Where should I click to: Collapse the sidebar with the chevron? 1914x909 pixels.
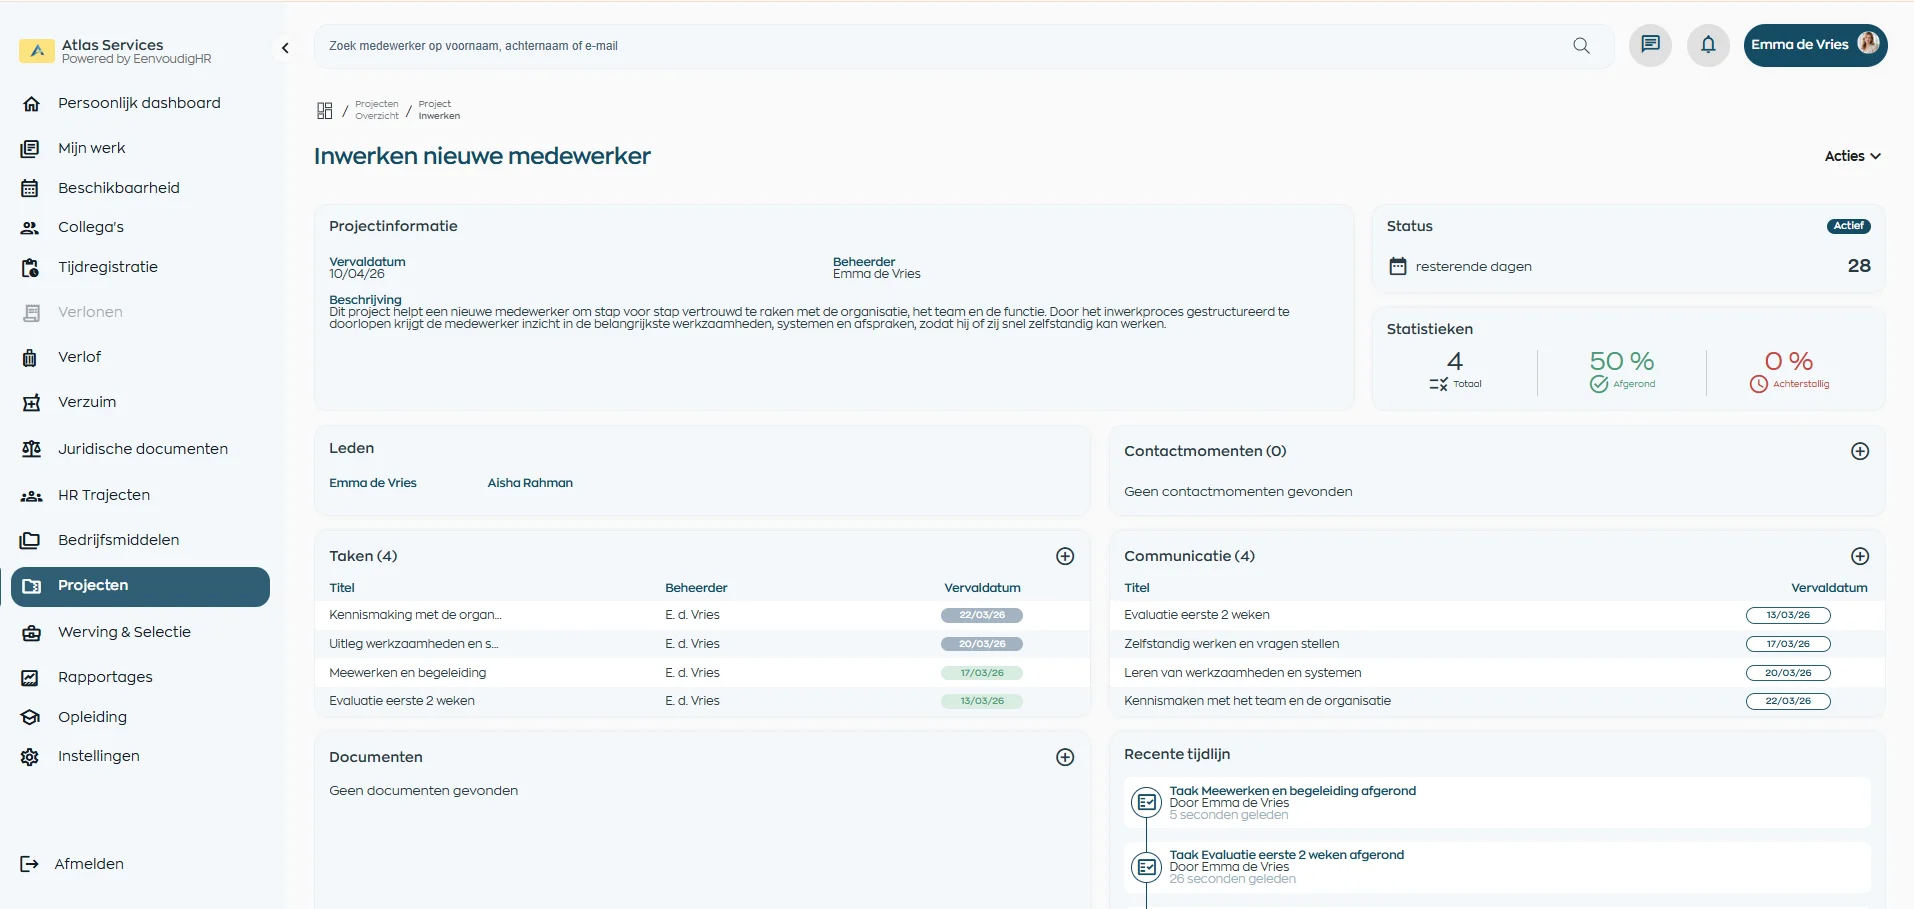pos(286,47)
